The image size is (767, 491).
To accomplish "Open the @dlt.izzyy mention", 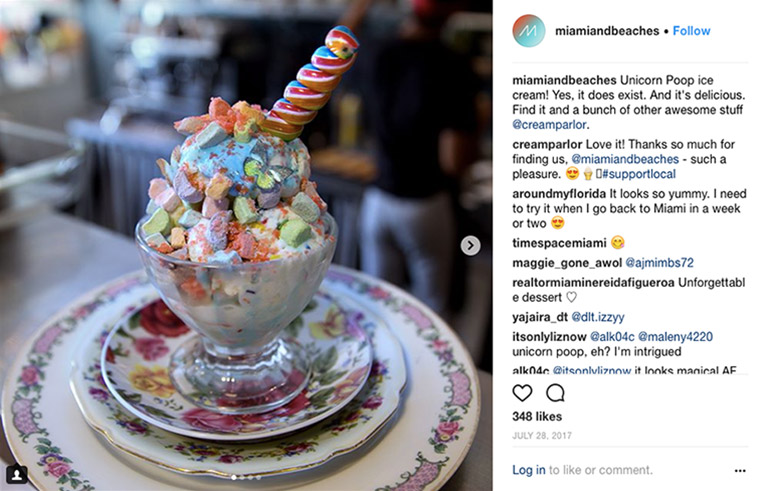I will 598,317.
